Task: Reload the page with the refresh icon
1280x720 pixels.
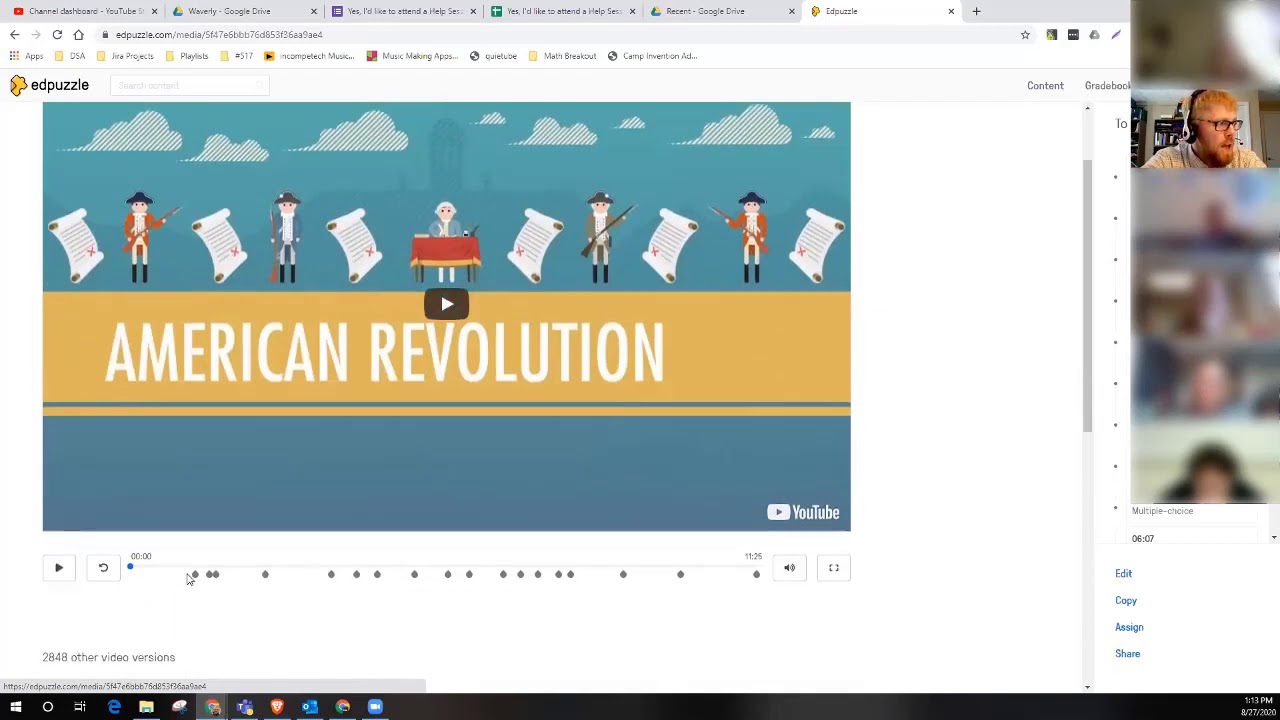Action: coord(57,35)
